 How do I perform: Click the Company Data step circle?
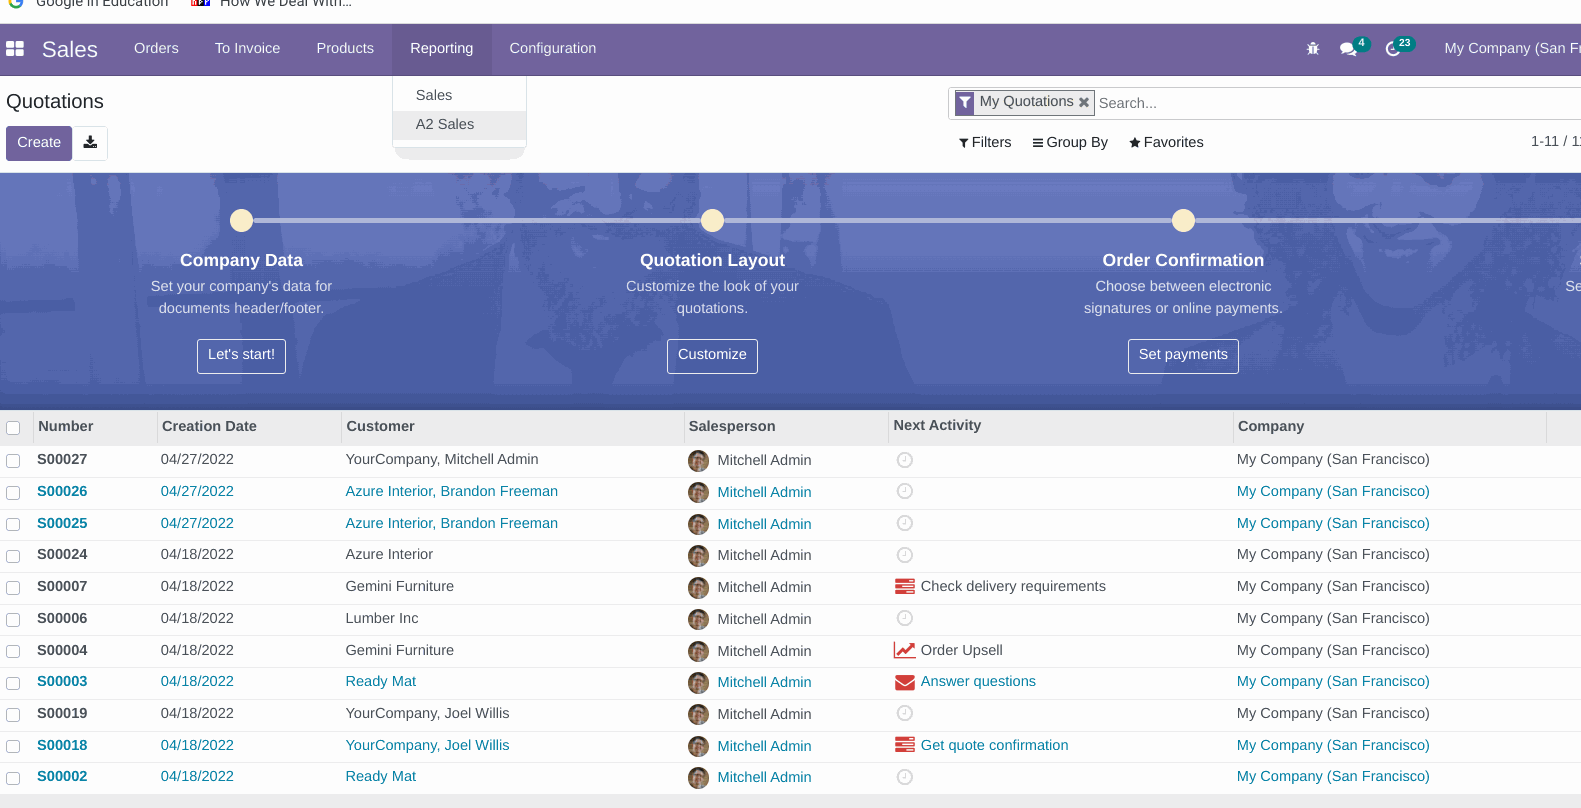point(241,220)
